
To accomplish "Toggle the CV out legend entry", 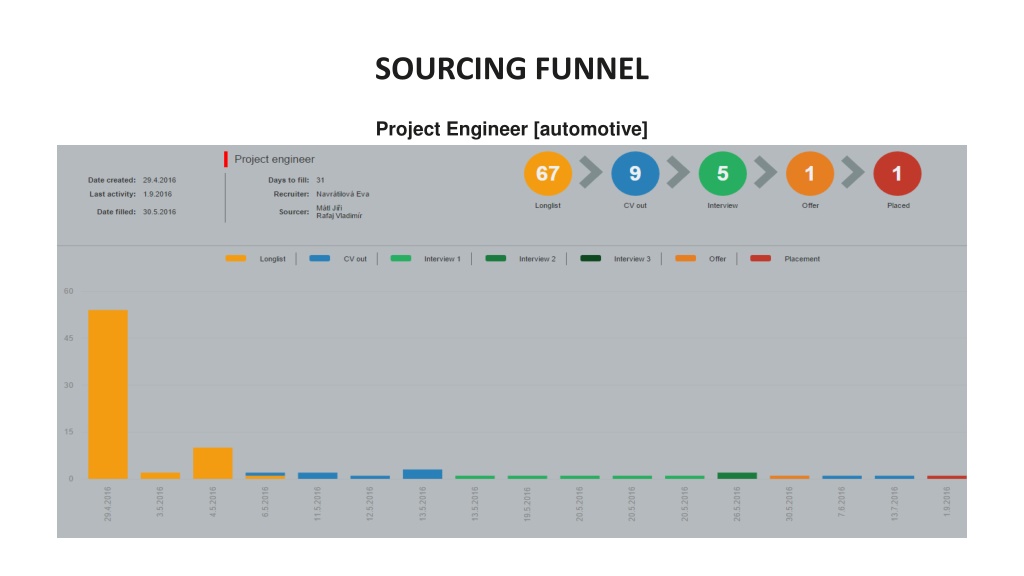I will pos(338,259).
